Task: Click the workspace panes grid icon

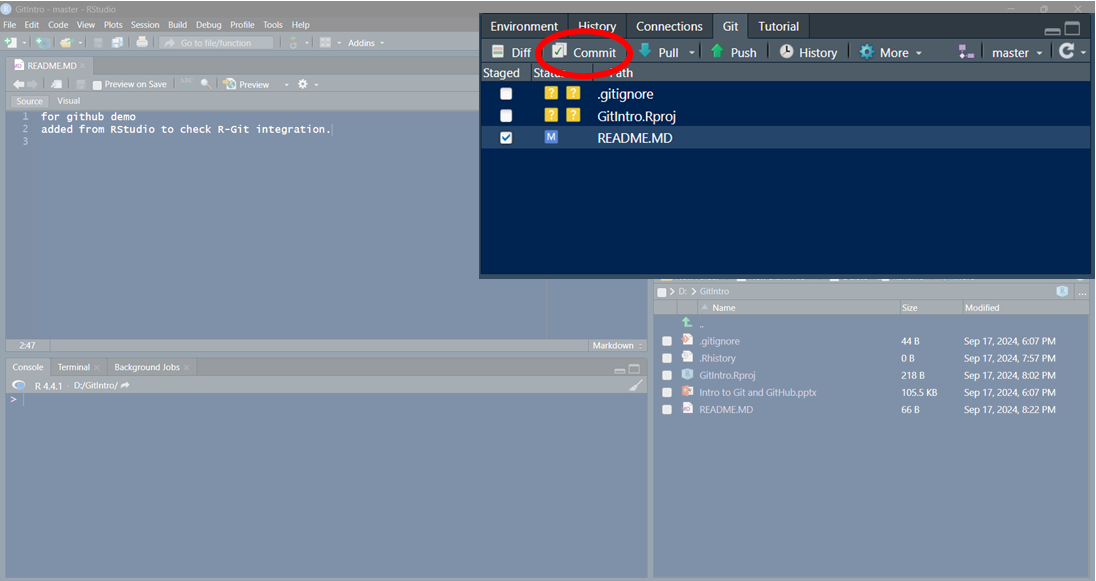Action: [x=325, y=43]
